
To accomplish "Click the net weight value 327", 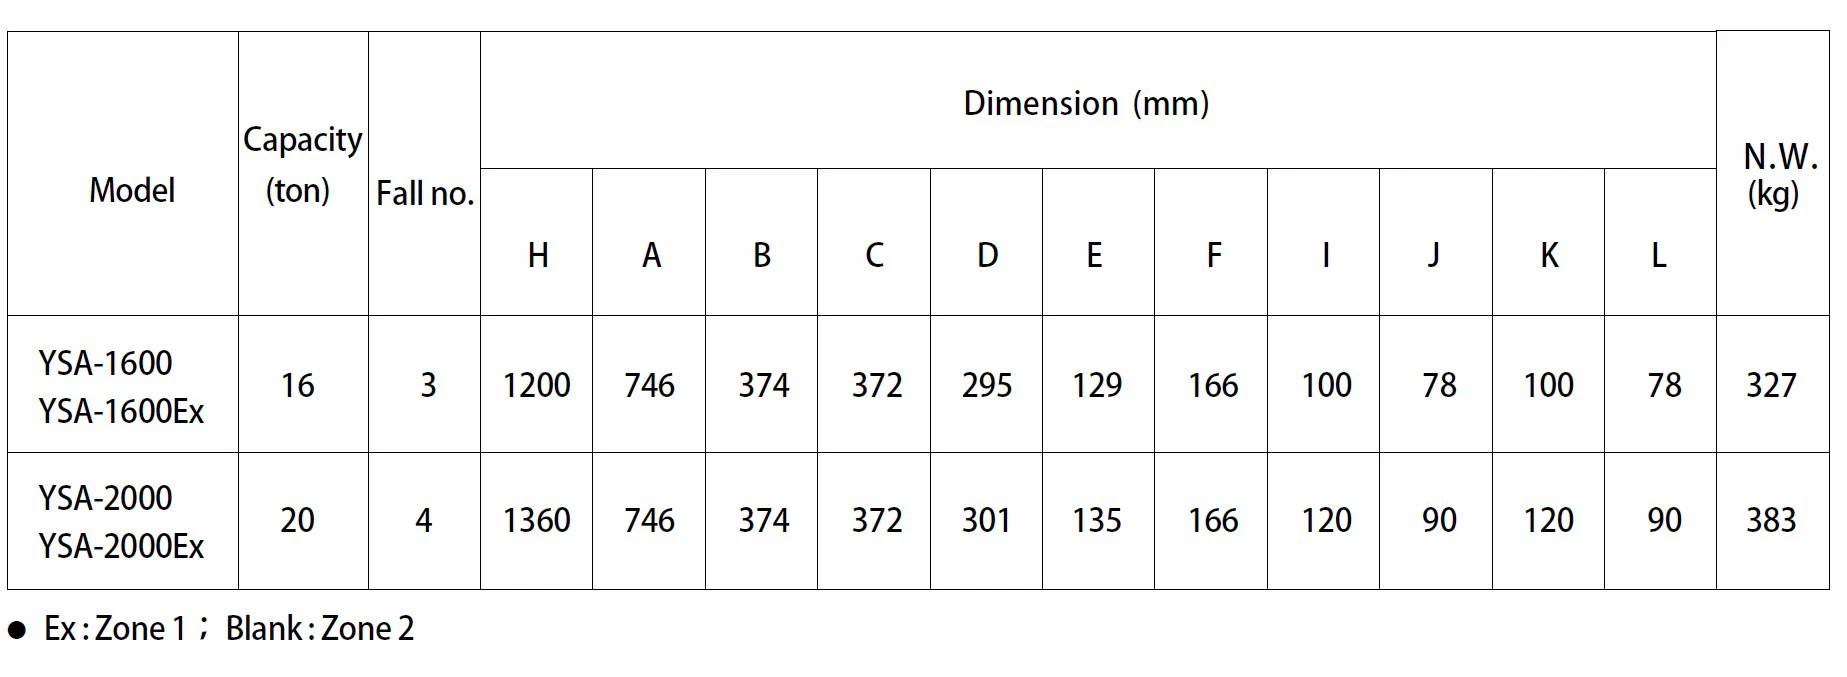I will pos(1771,385).
